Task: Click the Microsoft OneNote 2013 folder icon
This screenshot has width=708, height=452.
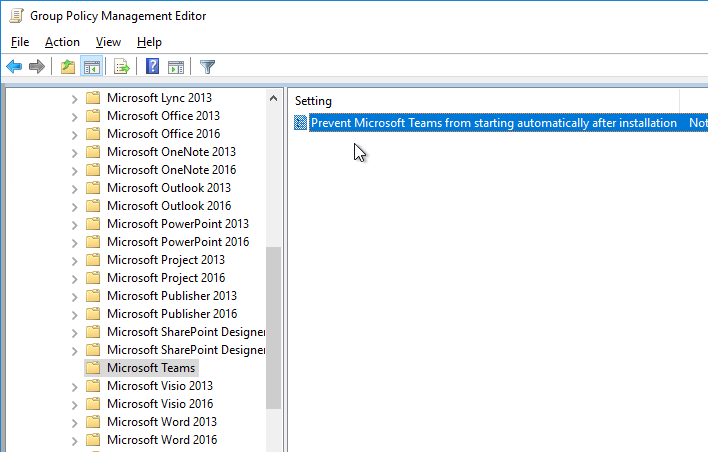Action: tap(93, 152)
